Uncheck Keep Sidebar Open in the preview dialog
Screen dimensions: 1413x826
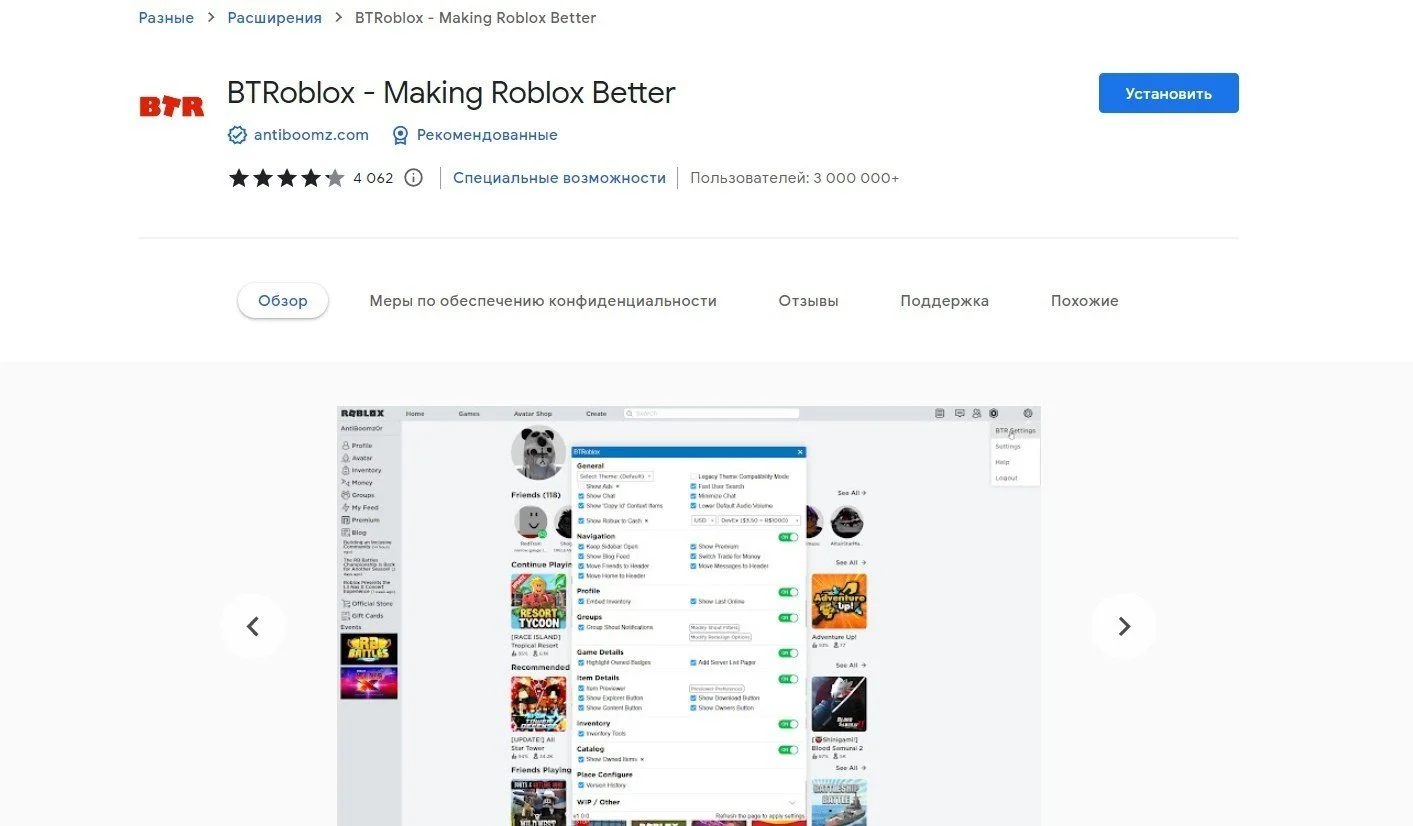click(x=581, y=547)
